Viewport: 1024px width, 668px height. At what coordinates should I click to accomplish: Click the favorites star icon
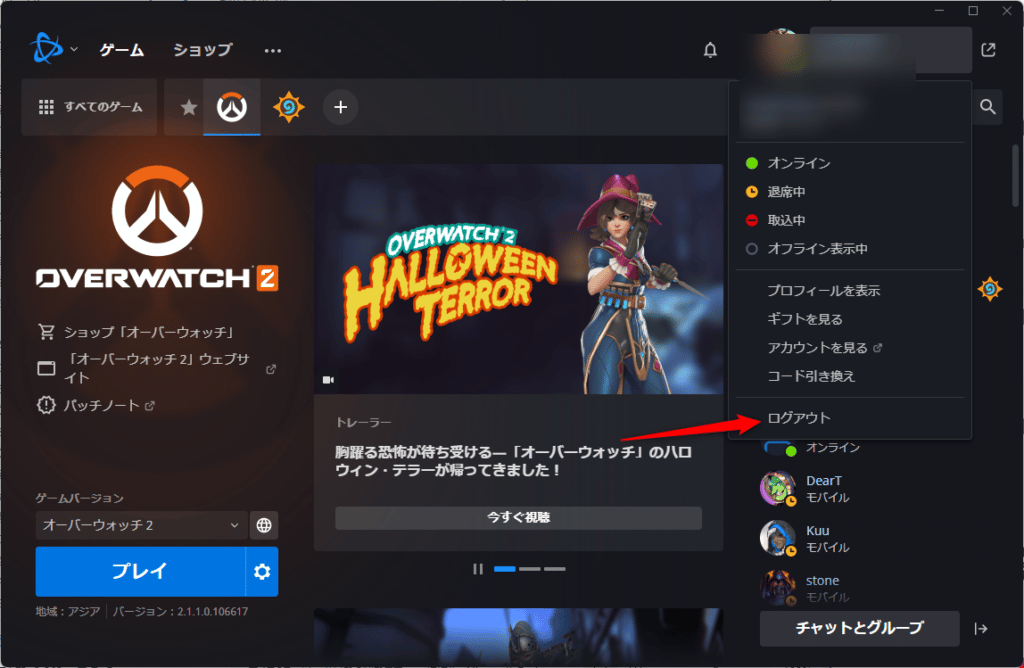tap(189, 107)
